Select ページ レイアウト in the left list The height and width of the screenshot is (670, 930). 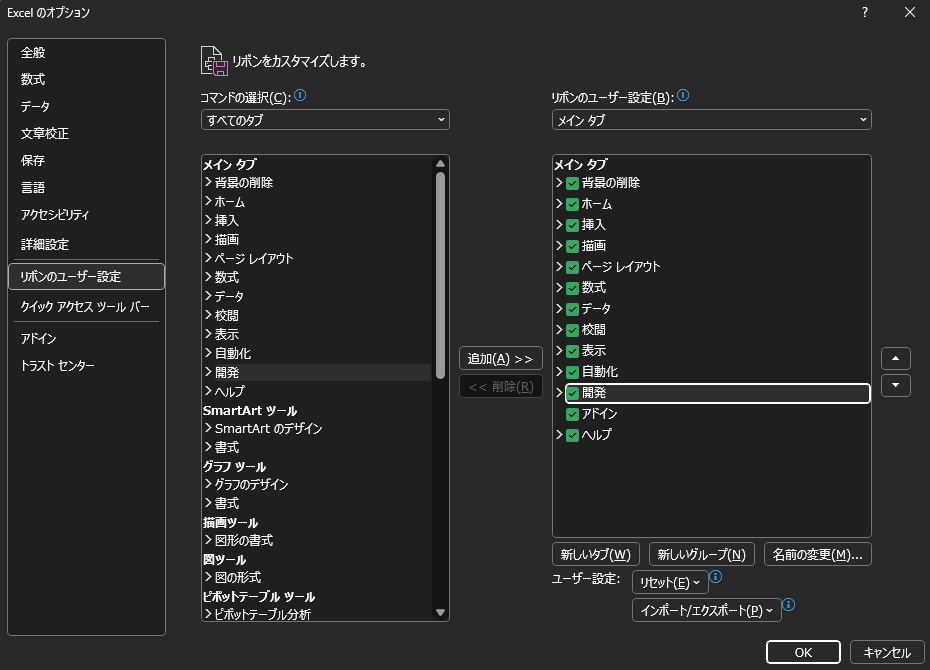(254, 258)
